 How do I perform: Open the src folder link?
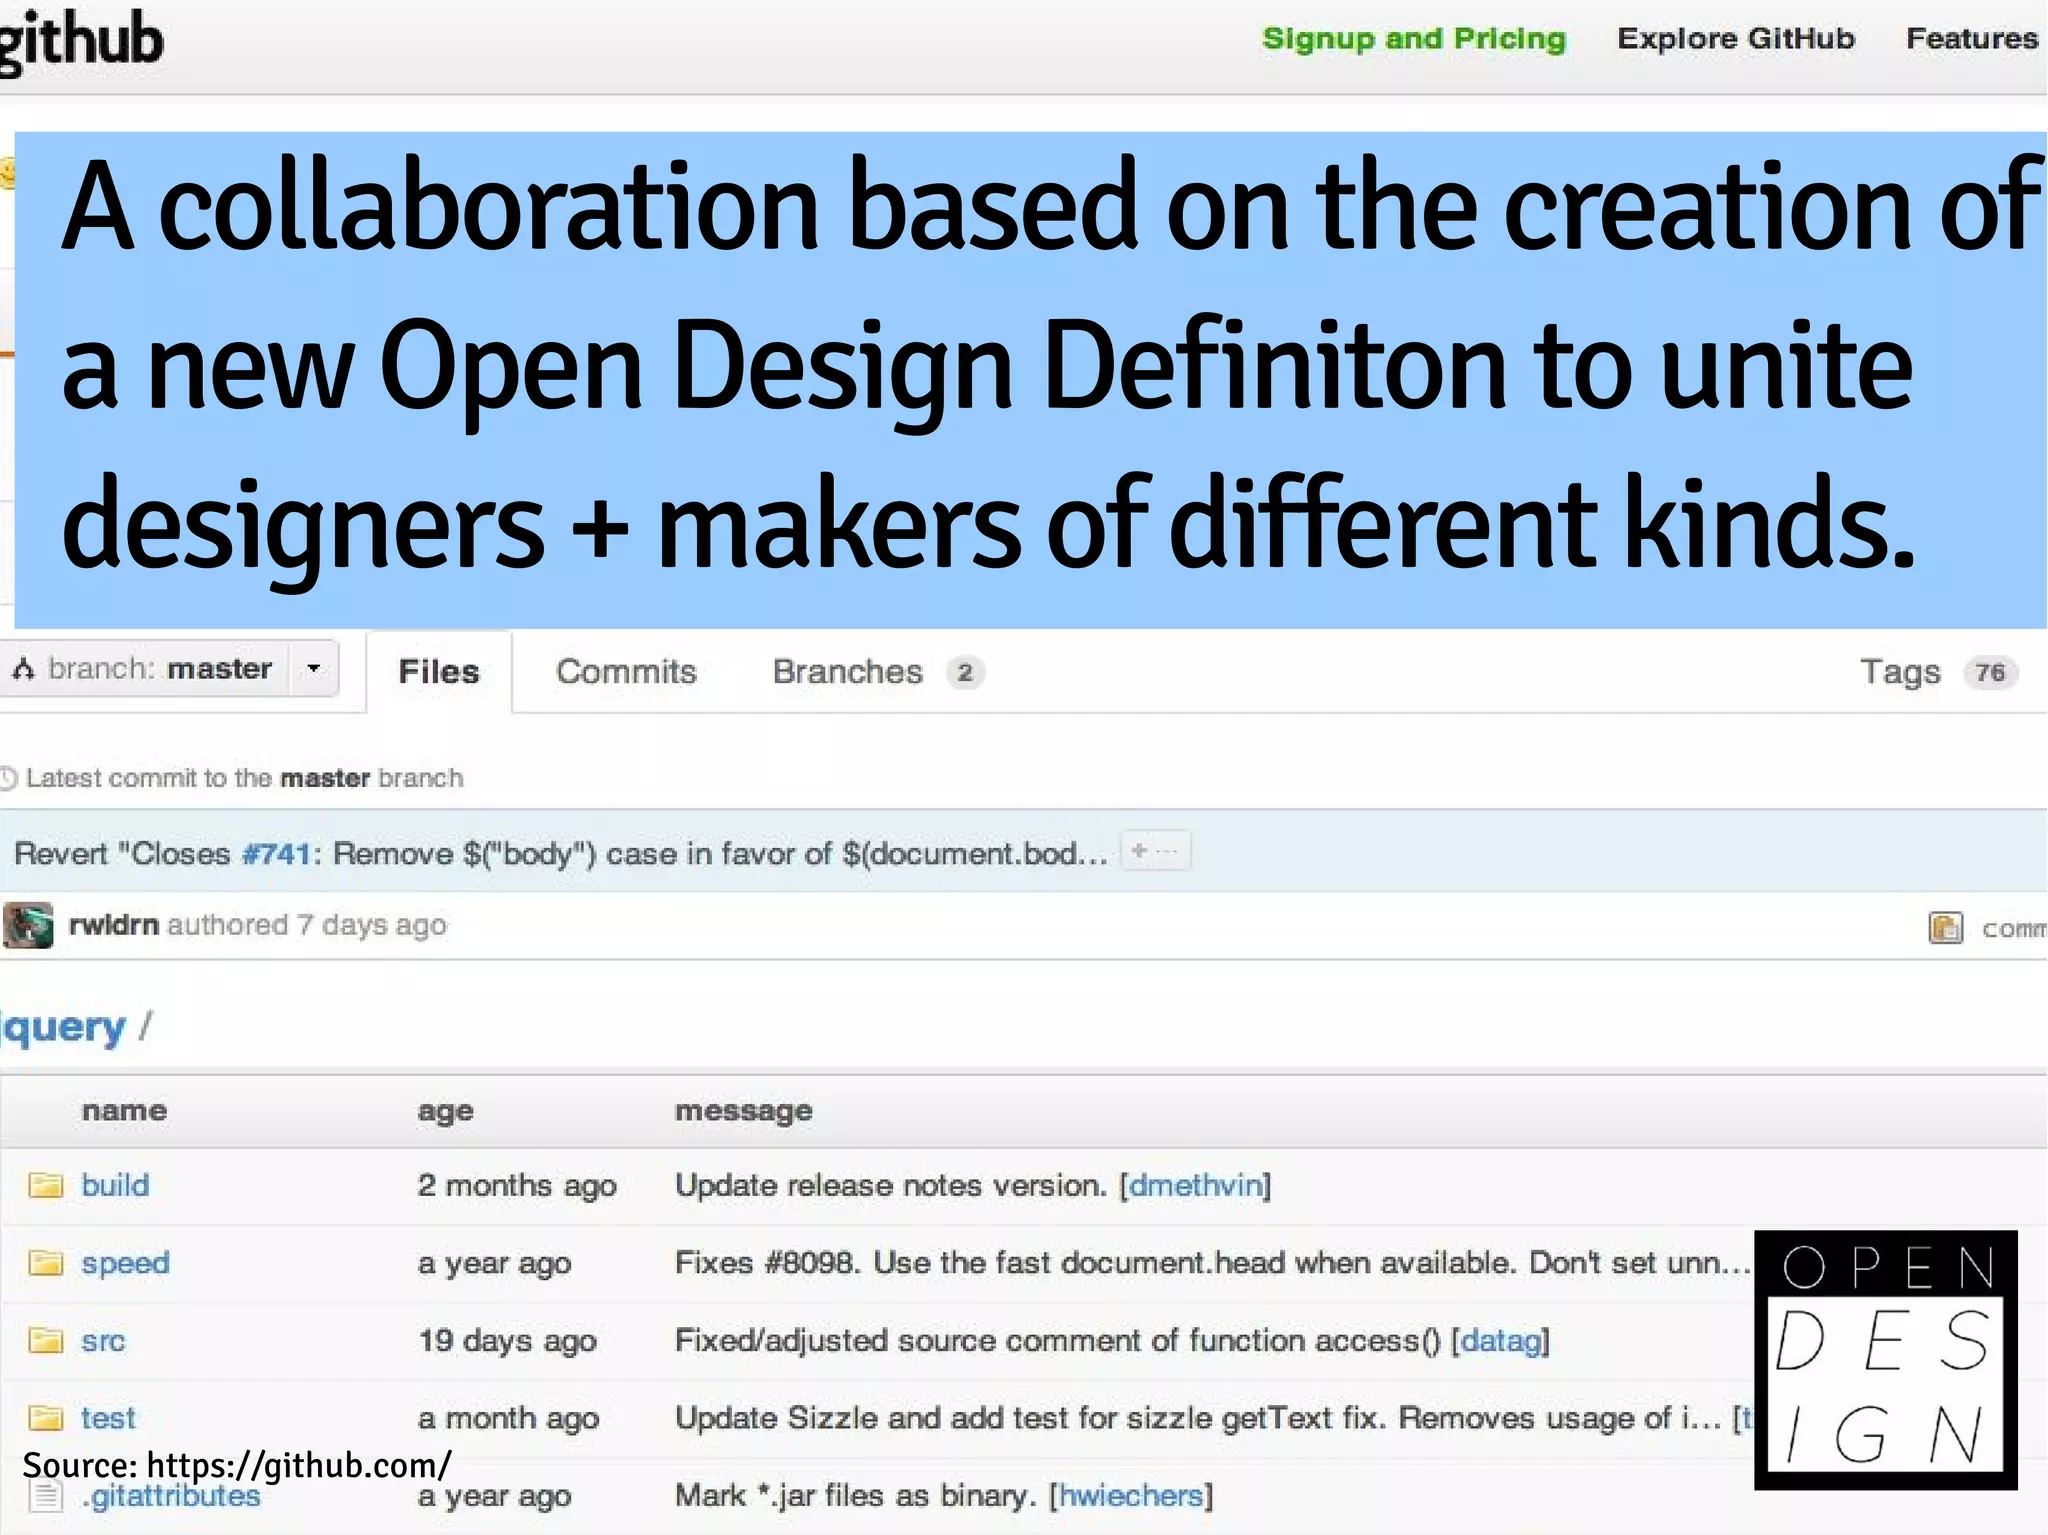tap(103, 1340)
